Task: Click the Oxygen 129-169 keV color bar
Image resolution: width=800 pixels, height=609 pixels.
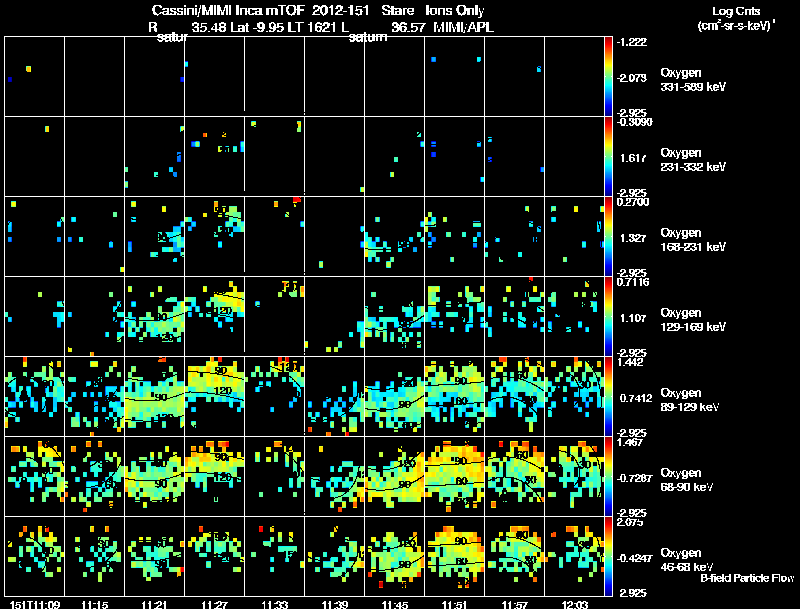Action: [x=608, y=317]
